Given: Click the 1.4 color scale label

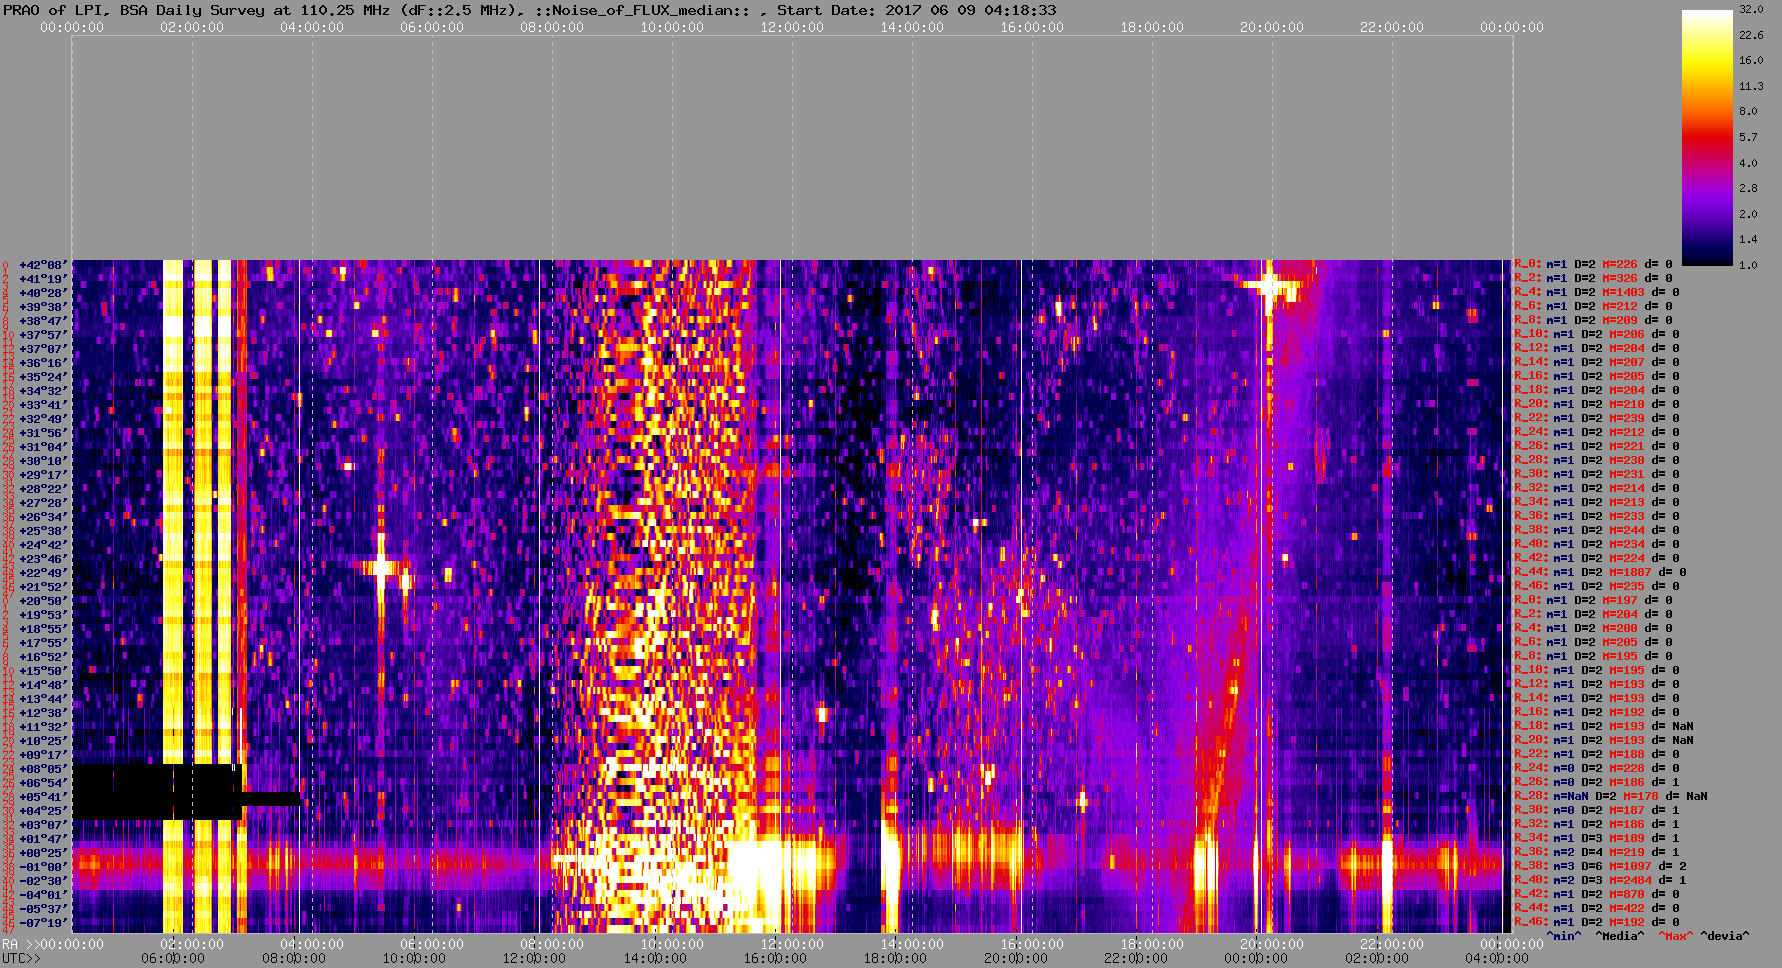Looking at the screenshot, I should 1747,240.
